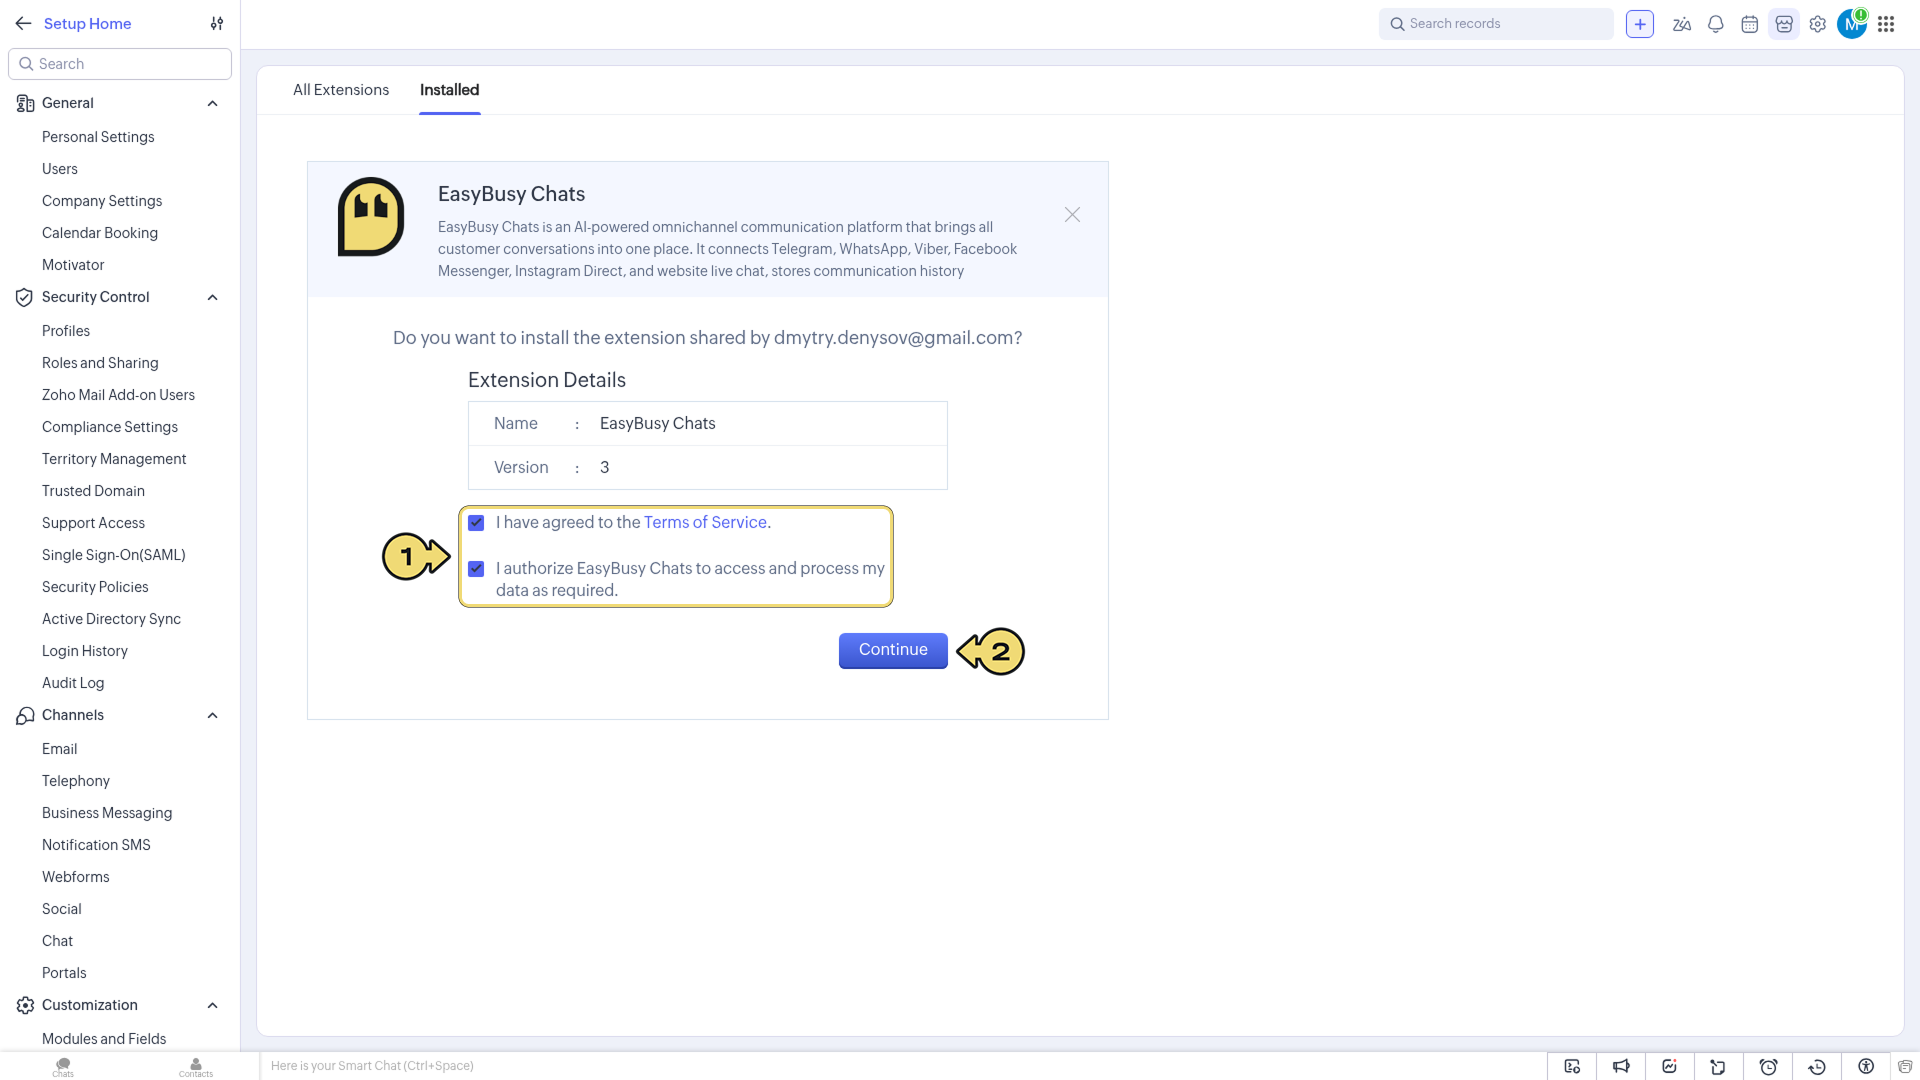Open the notifications bell
This screenshot has width=1920, height=1080.
1716,24
